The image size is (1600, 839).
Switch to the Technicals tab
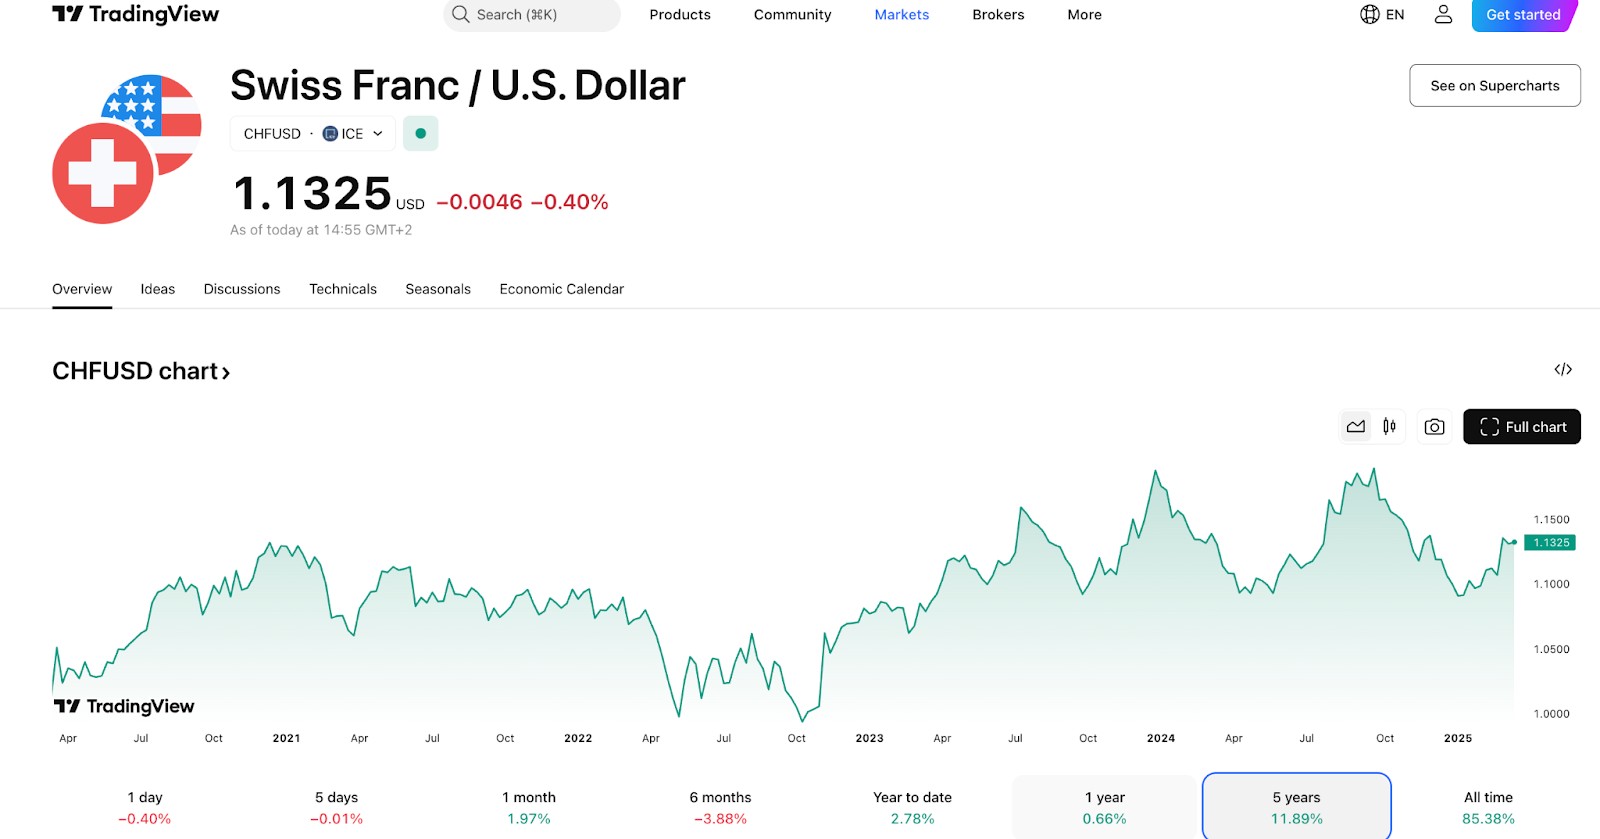point(343,289)
